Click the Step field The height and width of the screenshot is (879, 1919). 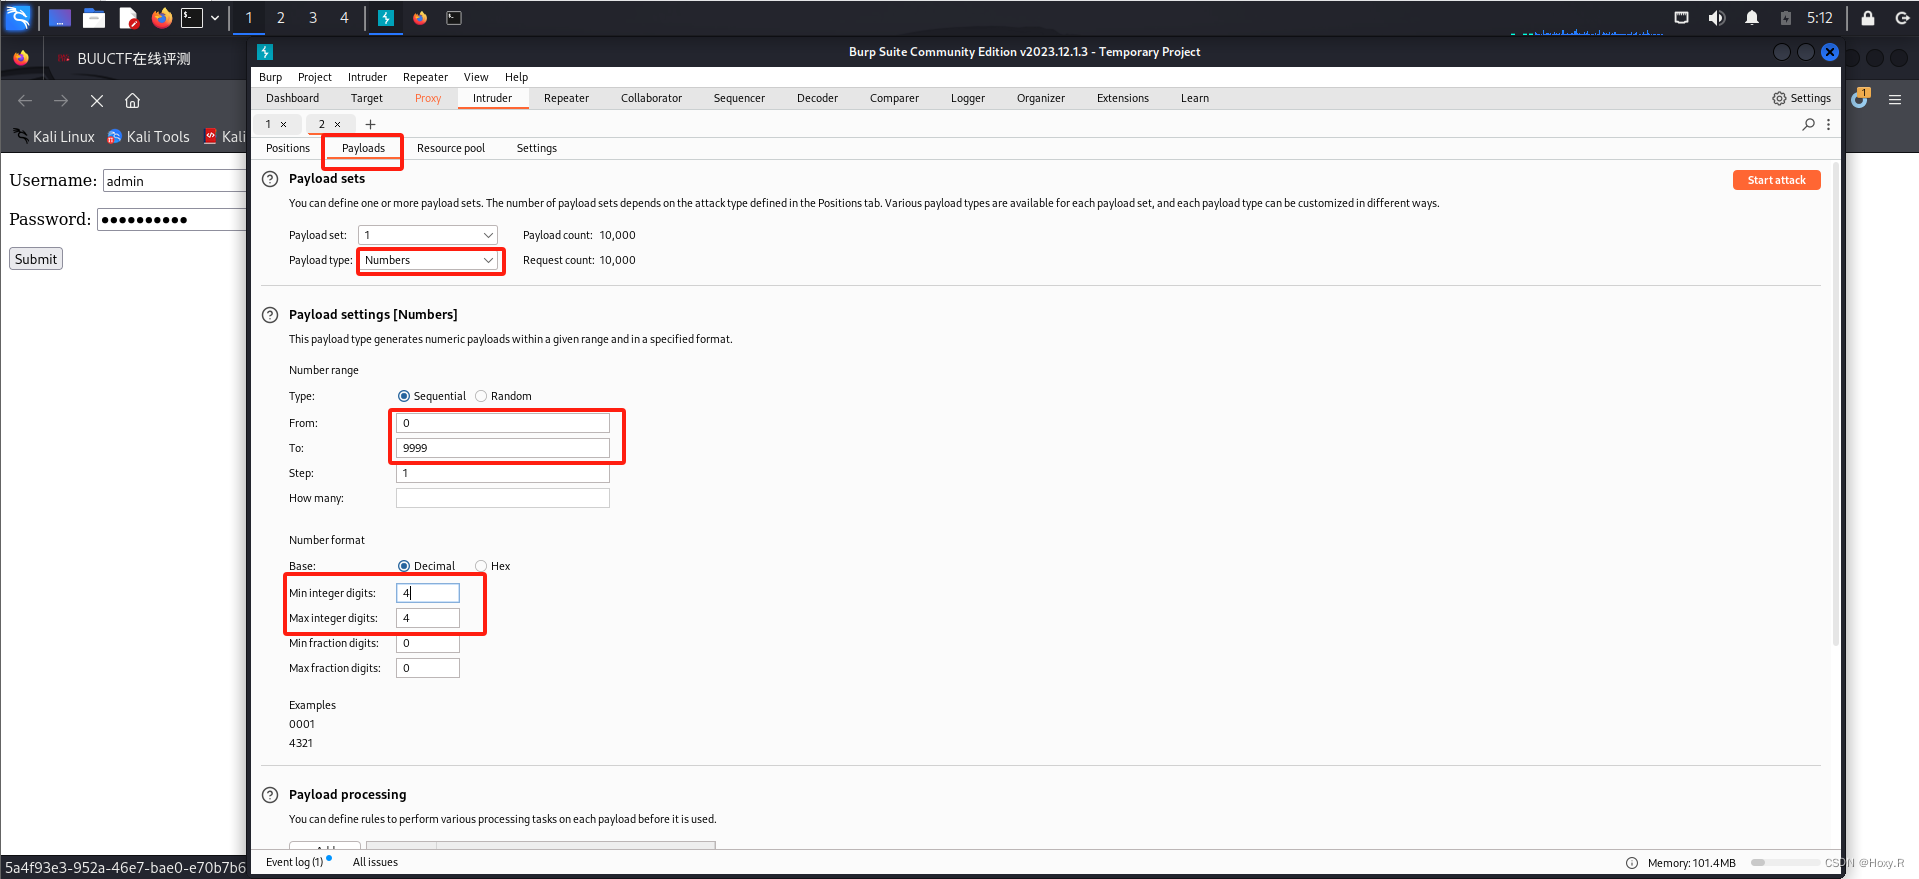[502, 473]
